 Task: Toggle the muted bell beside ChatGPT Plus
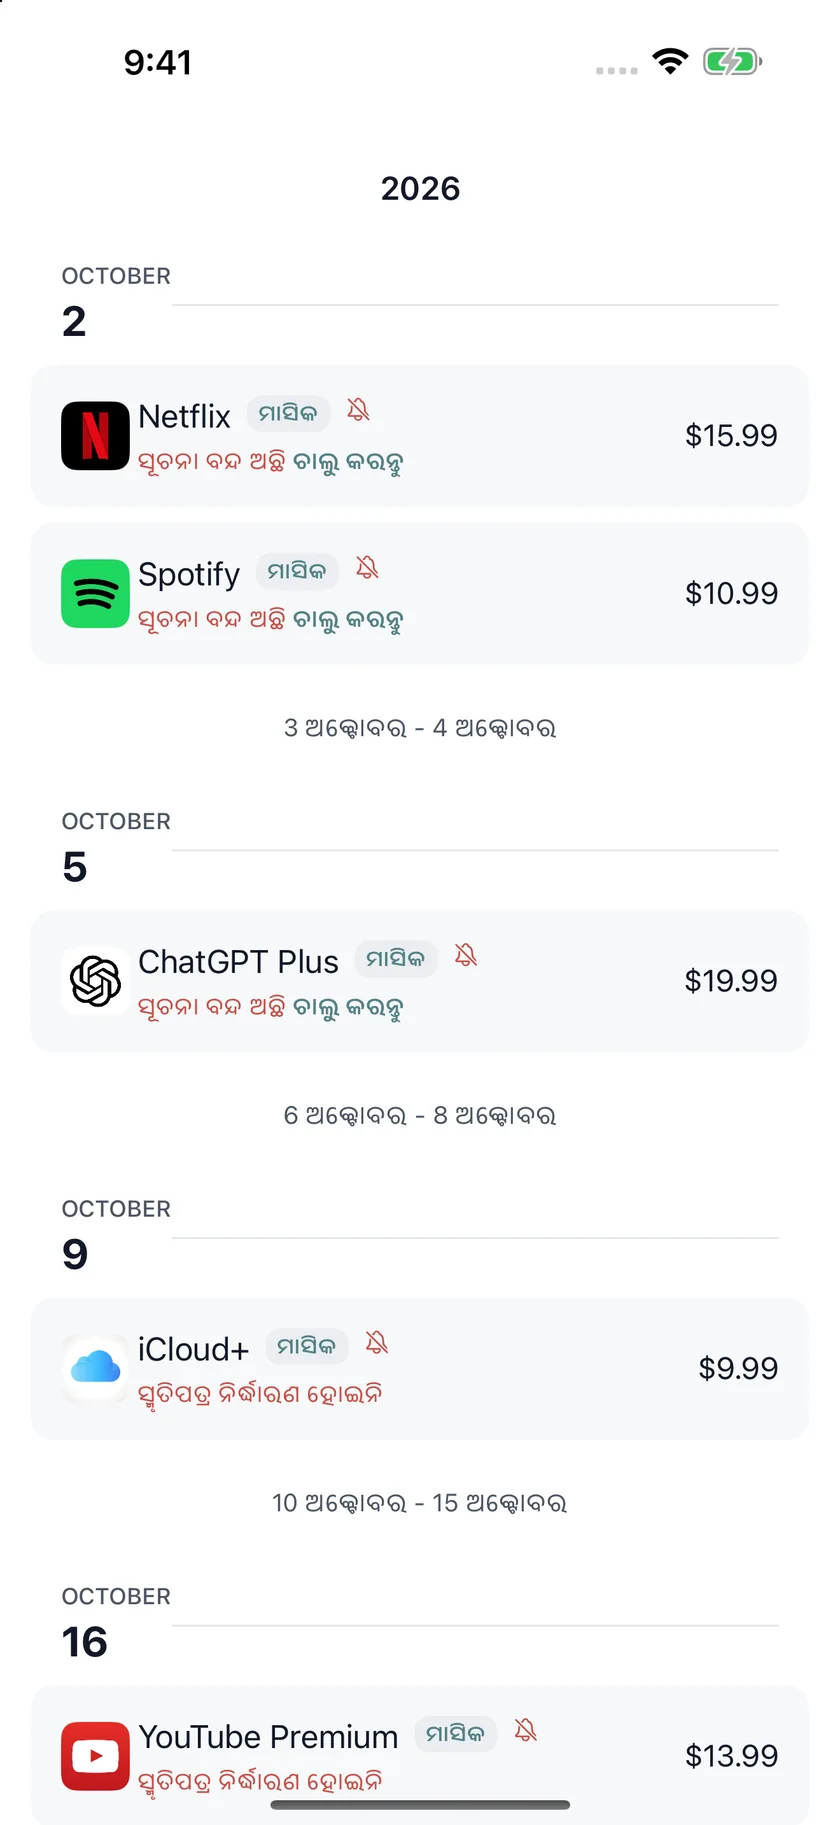pyautogui.click(x=465, y=955)
